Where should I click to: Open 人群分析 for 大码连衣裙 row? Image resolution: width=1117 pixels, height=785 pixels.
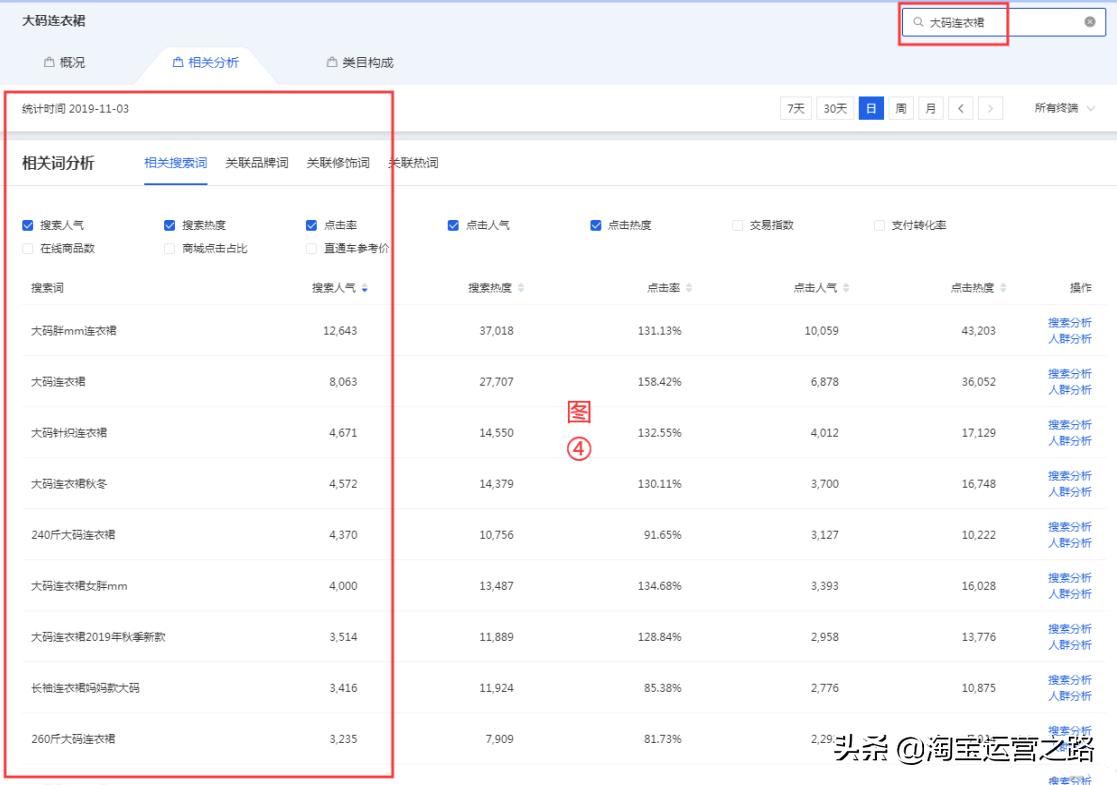tap(1071, 388)
